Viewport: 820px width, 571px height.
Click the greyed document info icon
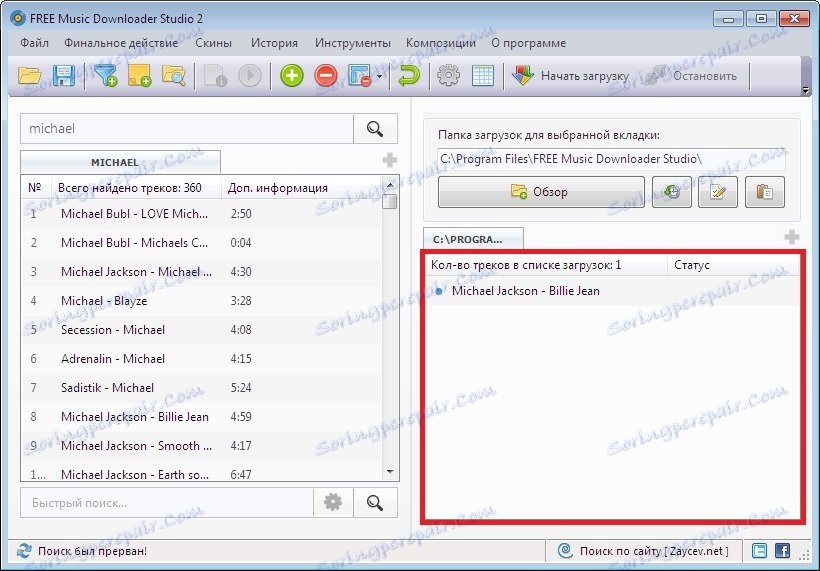(215, 76)
